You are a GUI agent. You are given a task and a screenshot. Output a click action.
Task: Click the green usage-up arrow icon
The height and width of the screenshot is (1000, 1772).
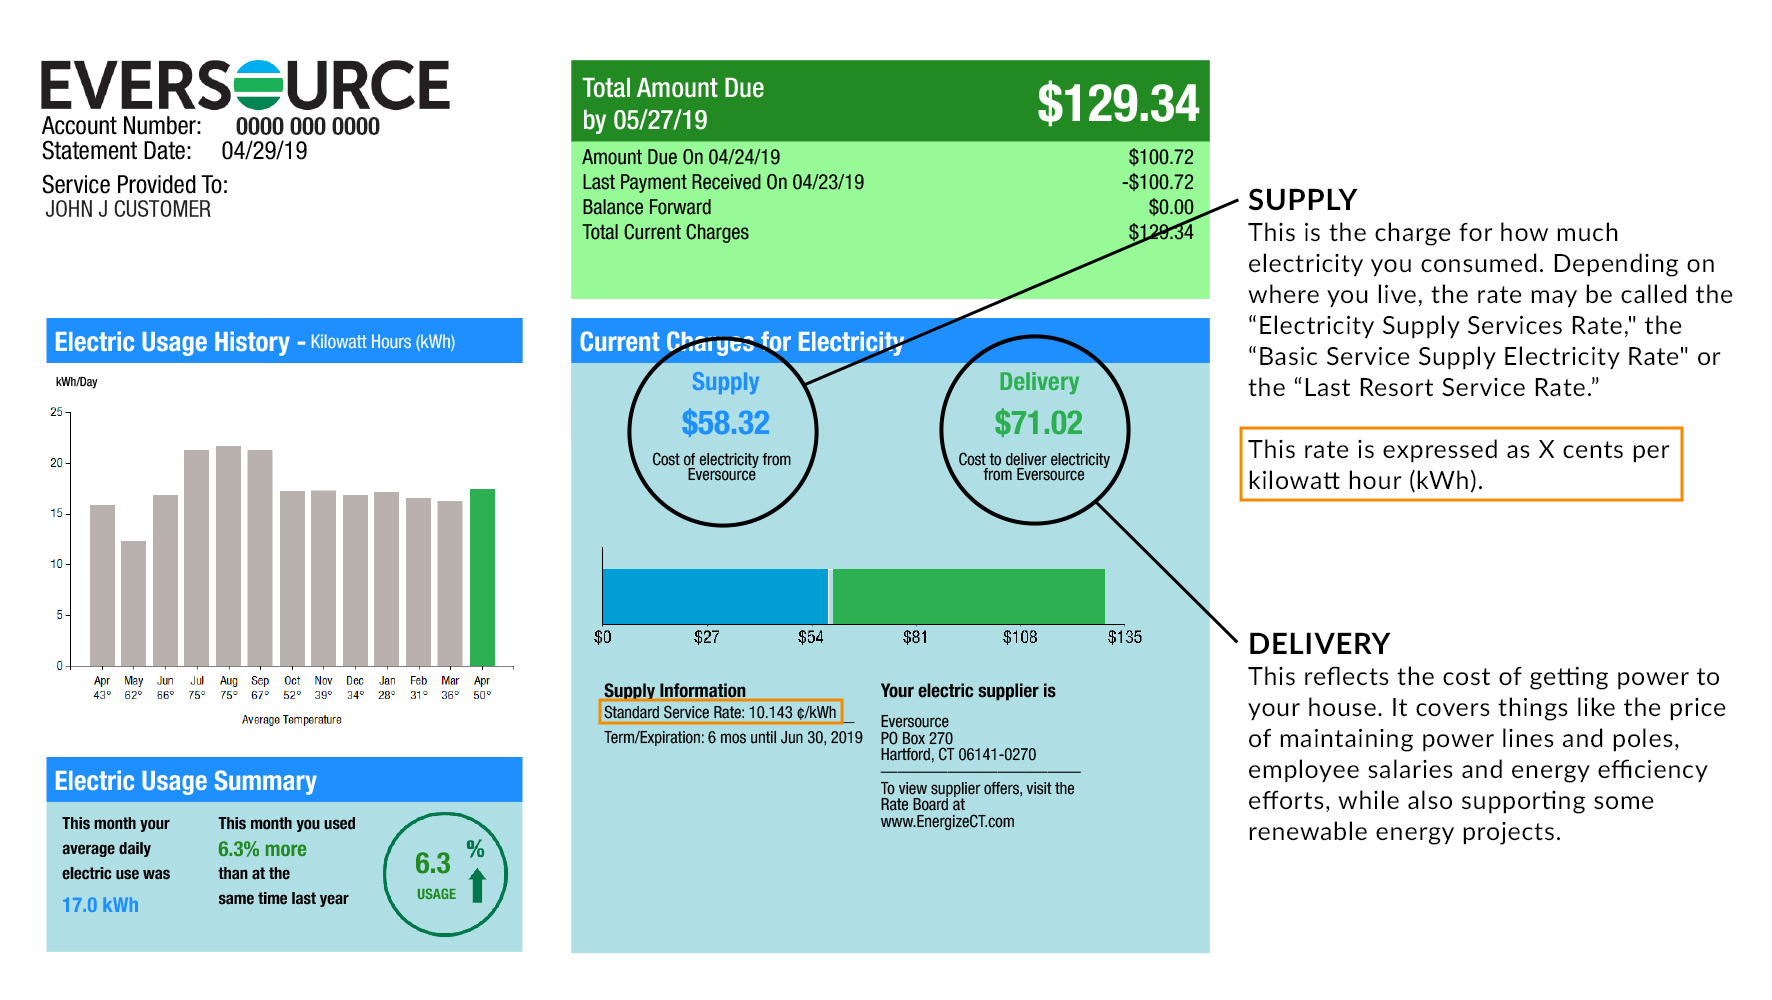pos(477,885)
